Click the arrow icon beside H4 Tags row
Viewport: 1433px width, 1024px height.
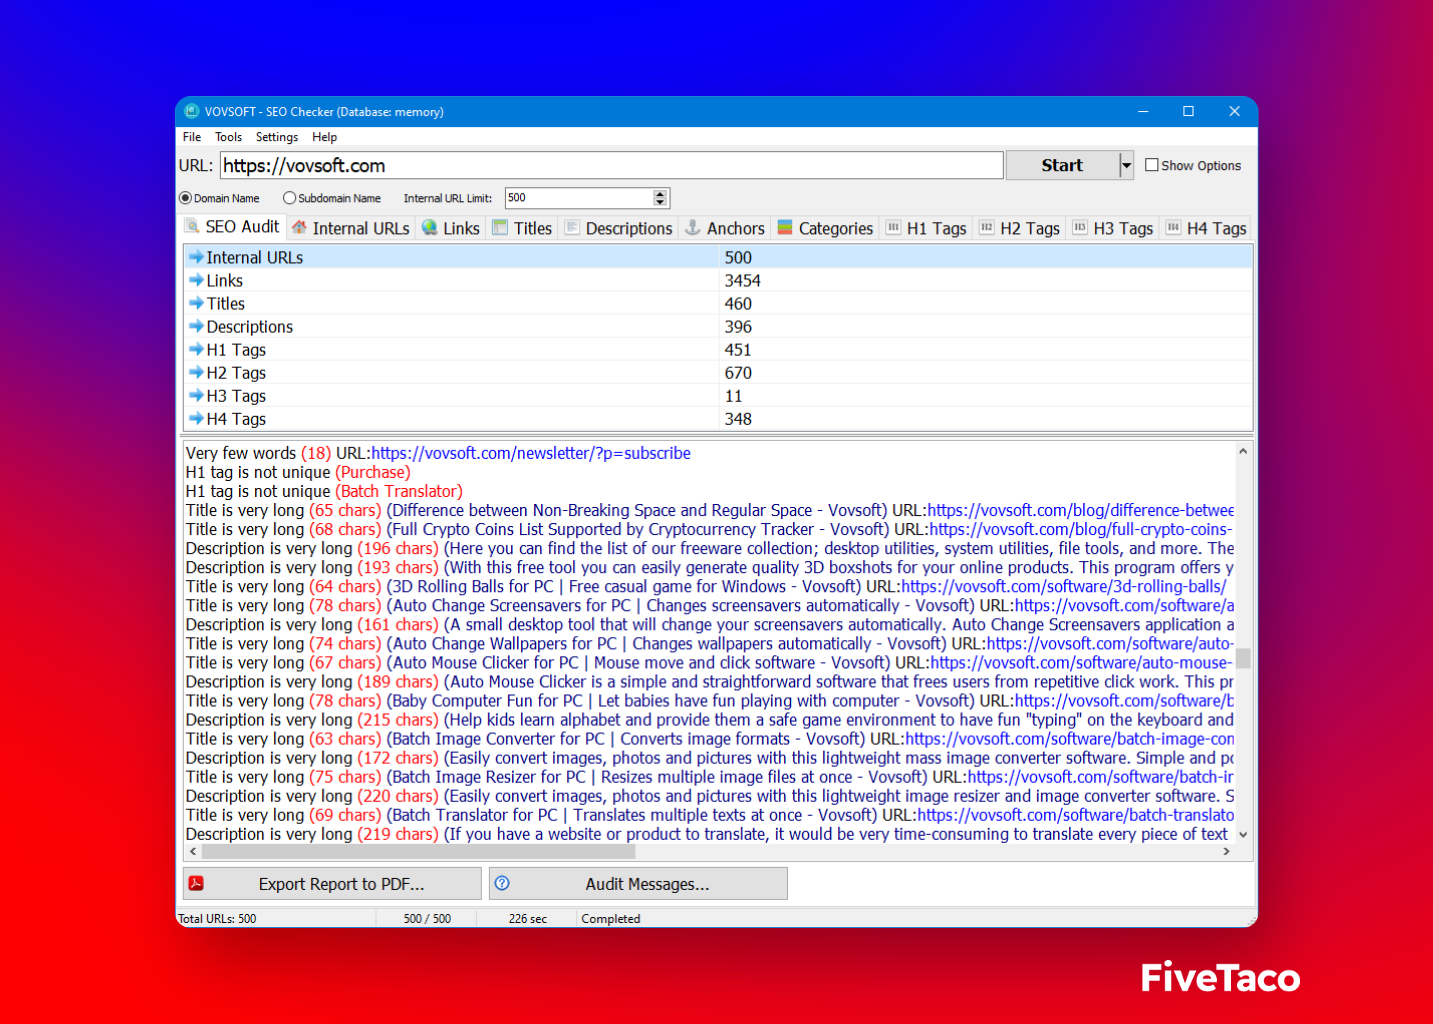click(196, 418)
